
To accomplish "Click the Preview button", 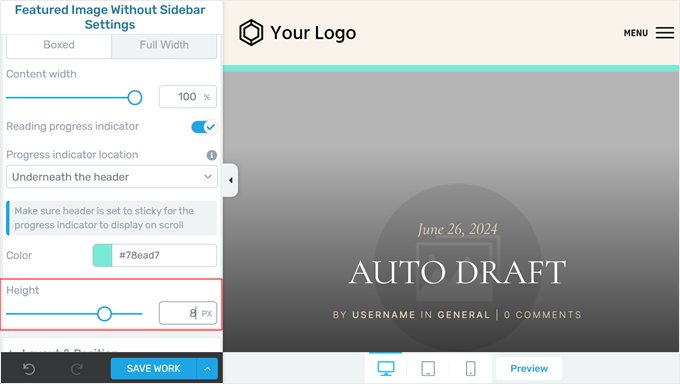I will [529, 368].
